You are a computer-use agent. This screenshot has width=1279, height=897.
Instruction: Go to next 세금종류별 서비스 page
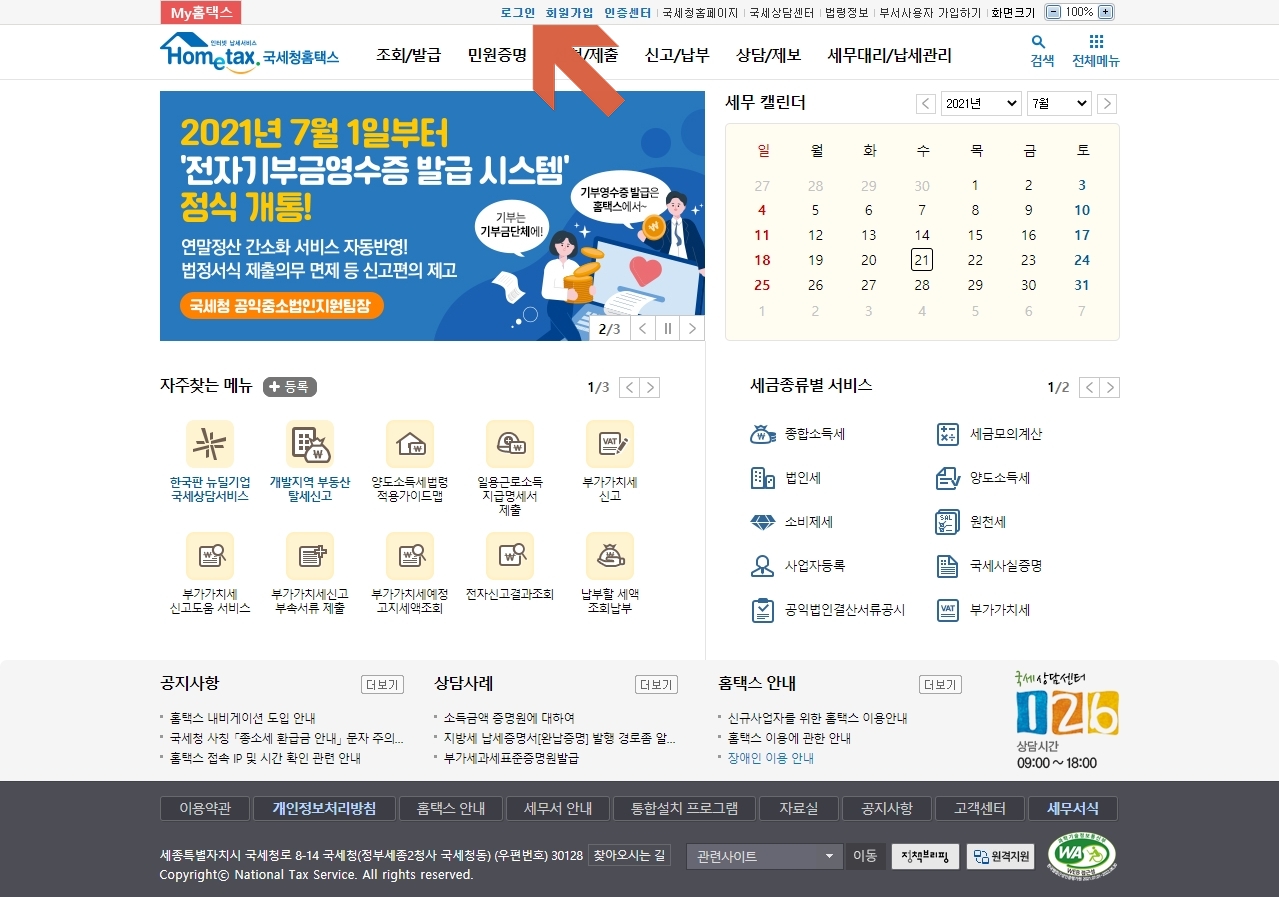click(x=1110, y=388)
